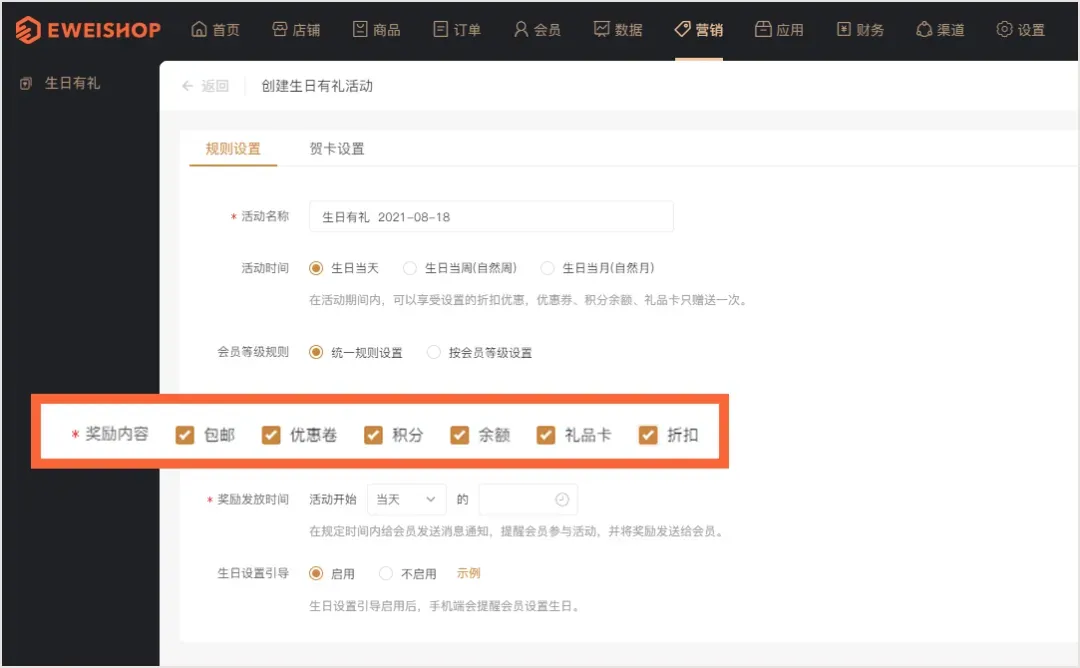Viewport: 1080px width, 668px height.
Task: Open the 当天 reward time dropdown
Action: tap(406, 499)
